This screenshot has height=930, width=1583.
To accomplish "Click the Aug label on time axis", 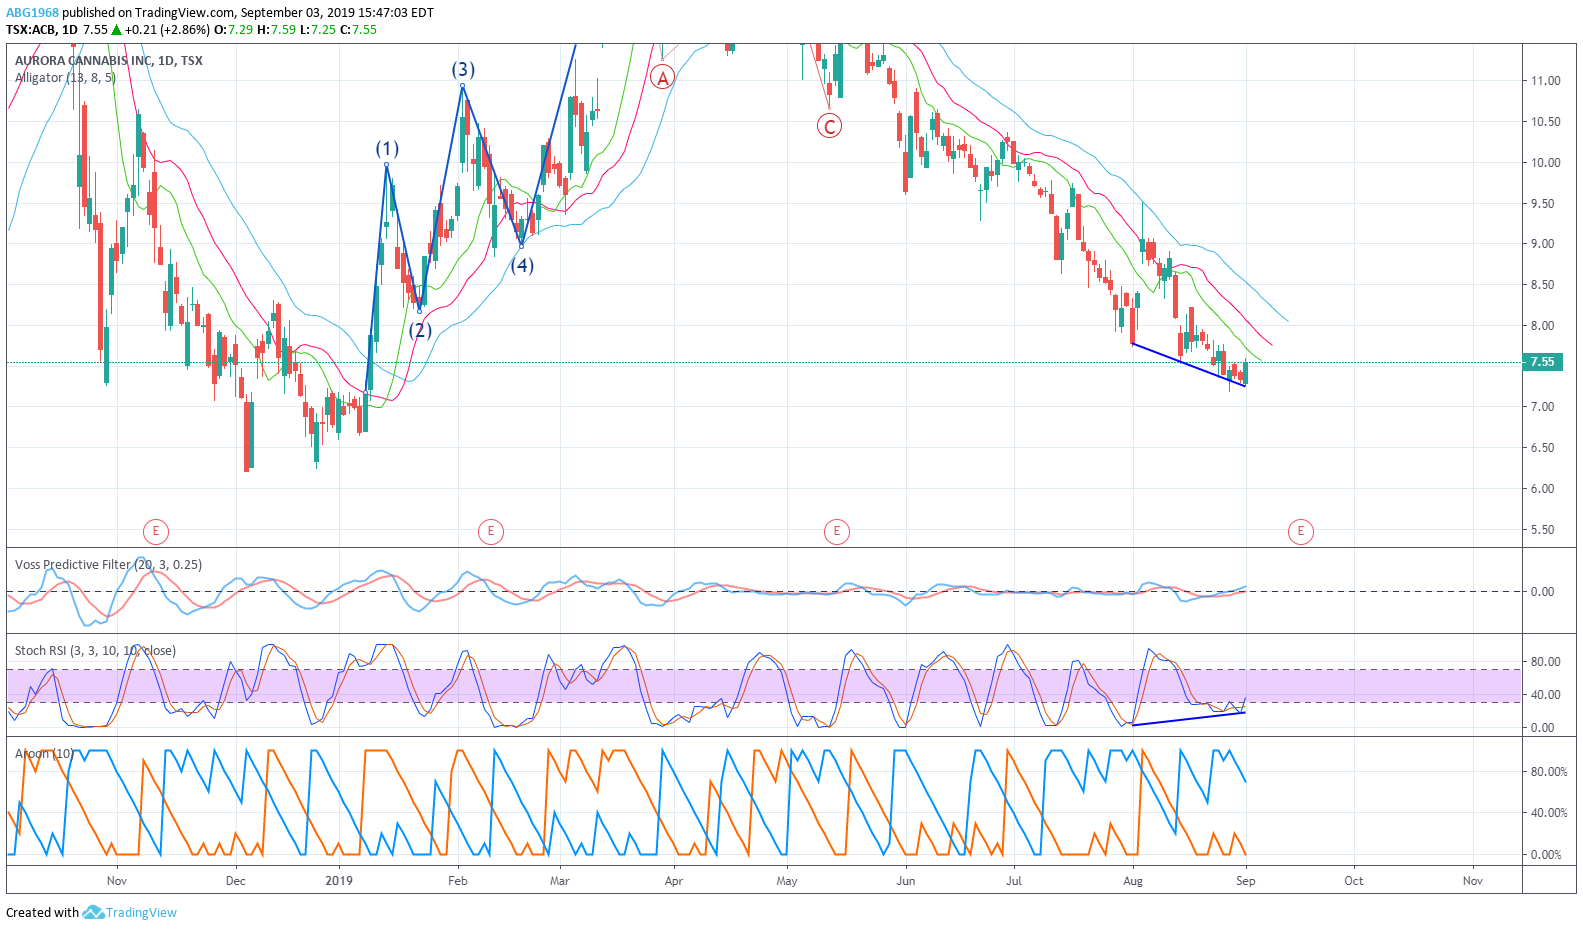I will 1133,881.
